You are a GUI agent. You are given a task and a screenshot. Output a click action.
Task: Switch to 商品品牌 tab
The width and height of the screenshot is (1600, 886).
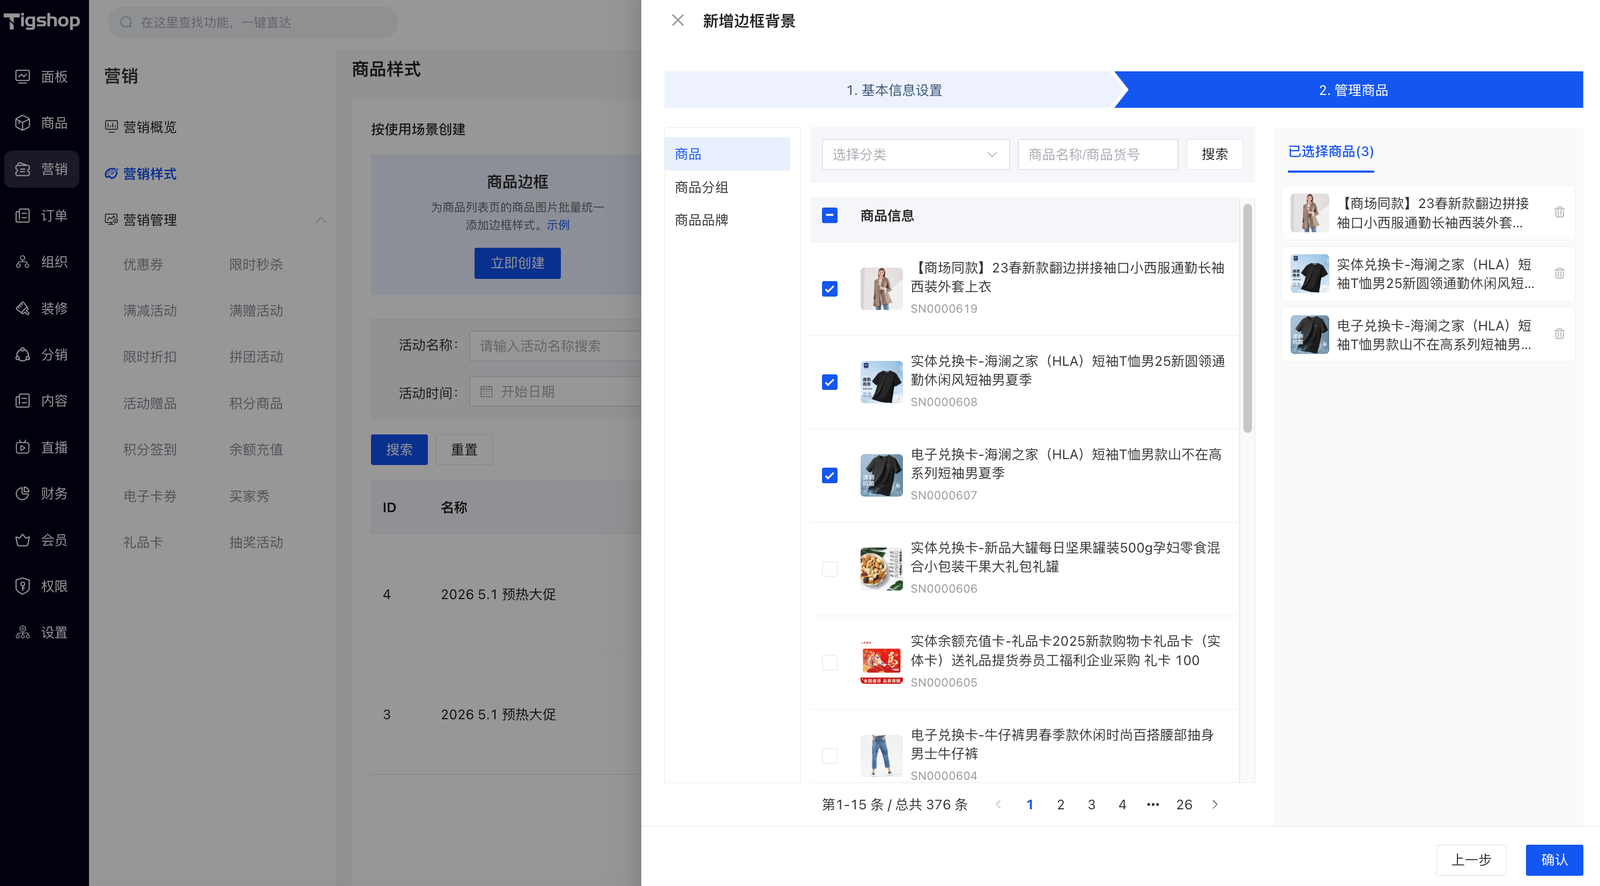tap(702, 220)
